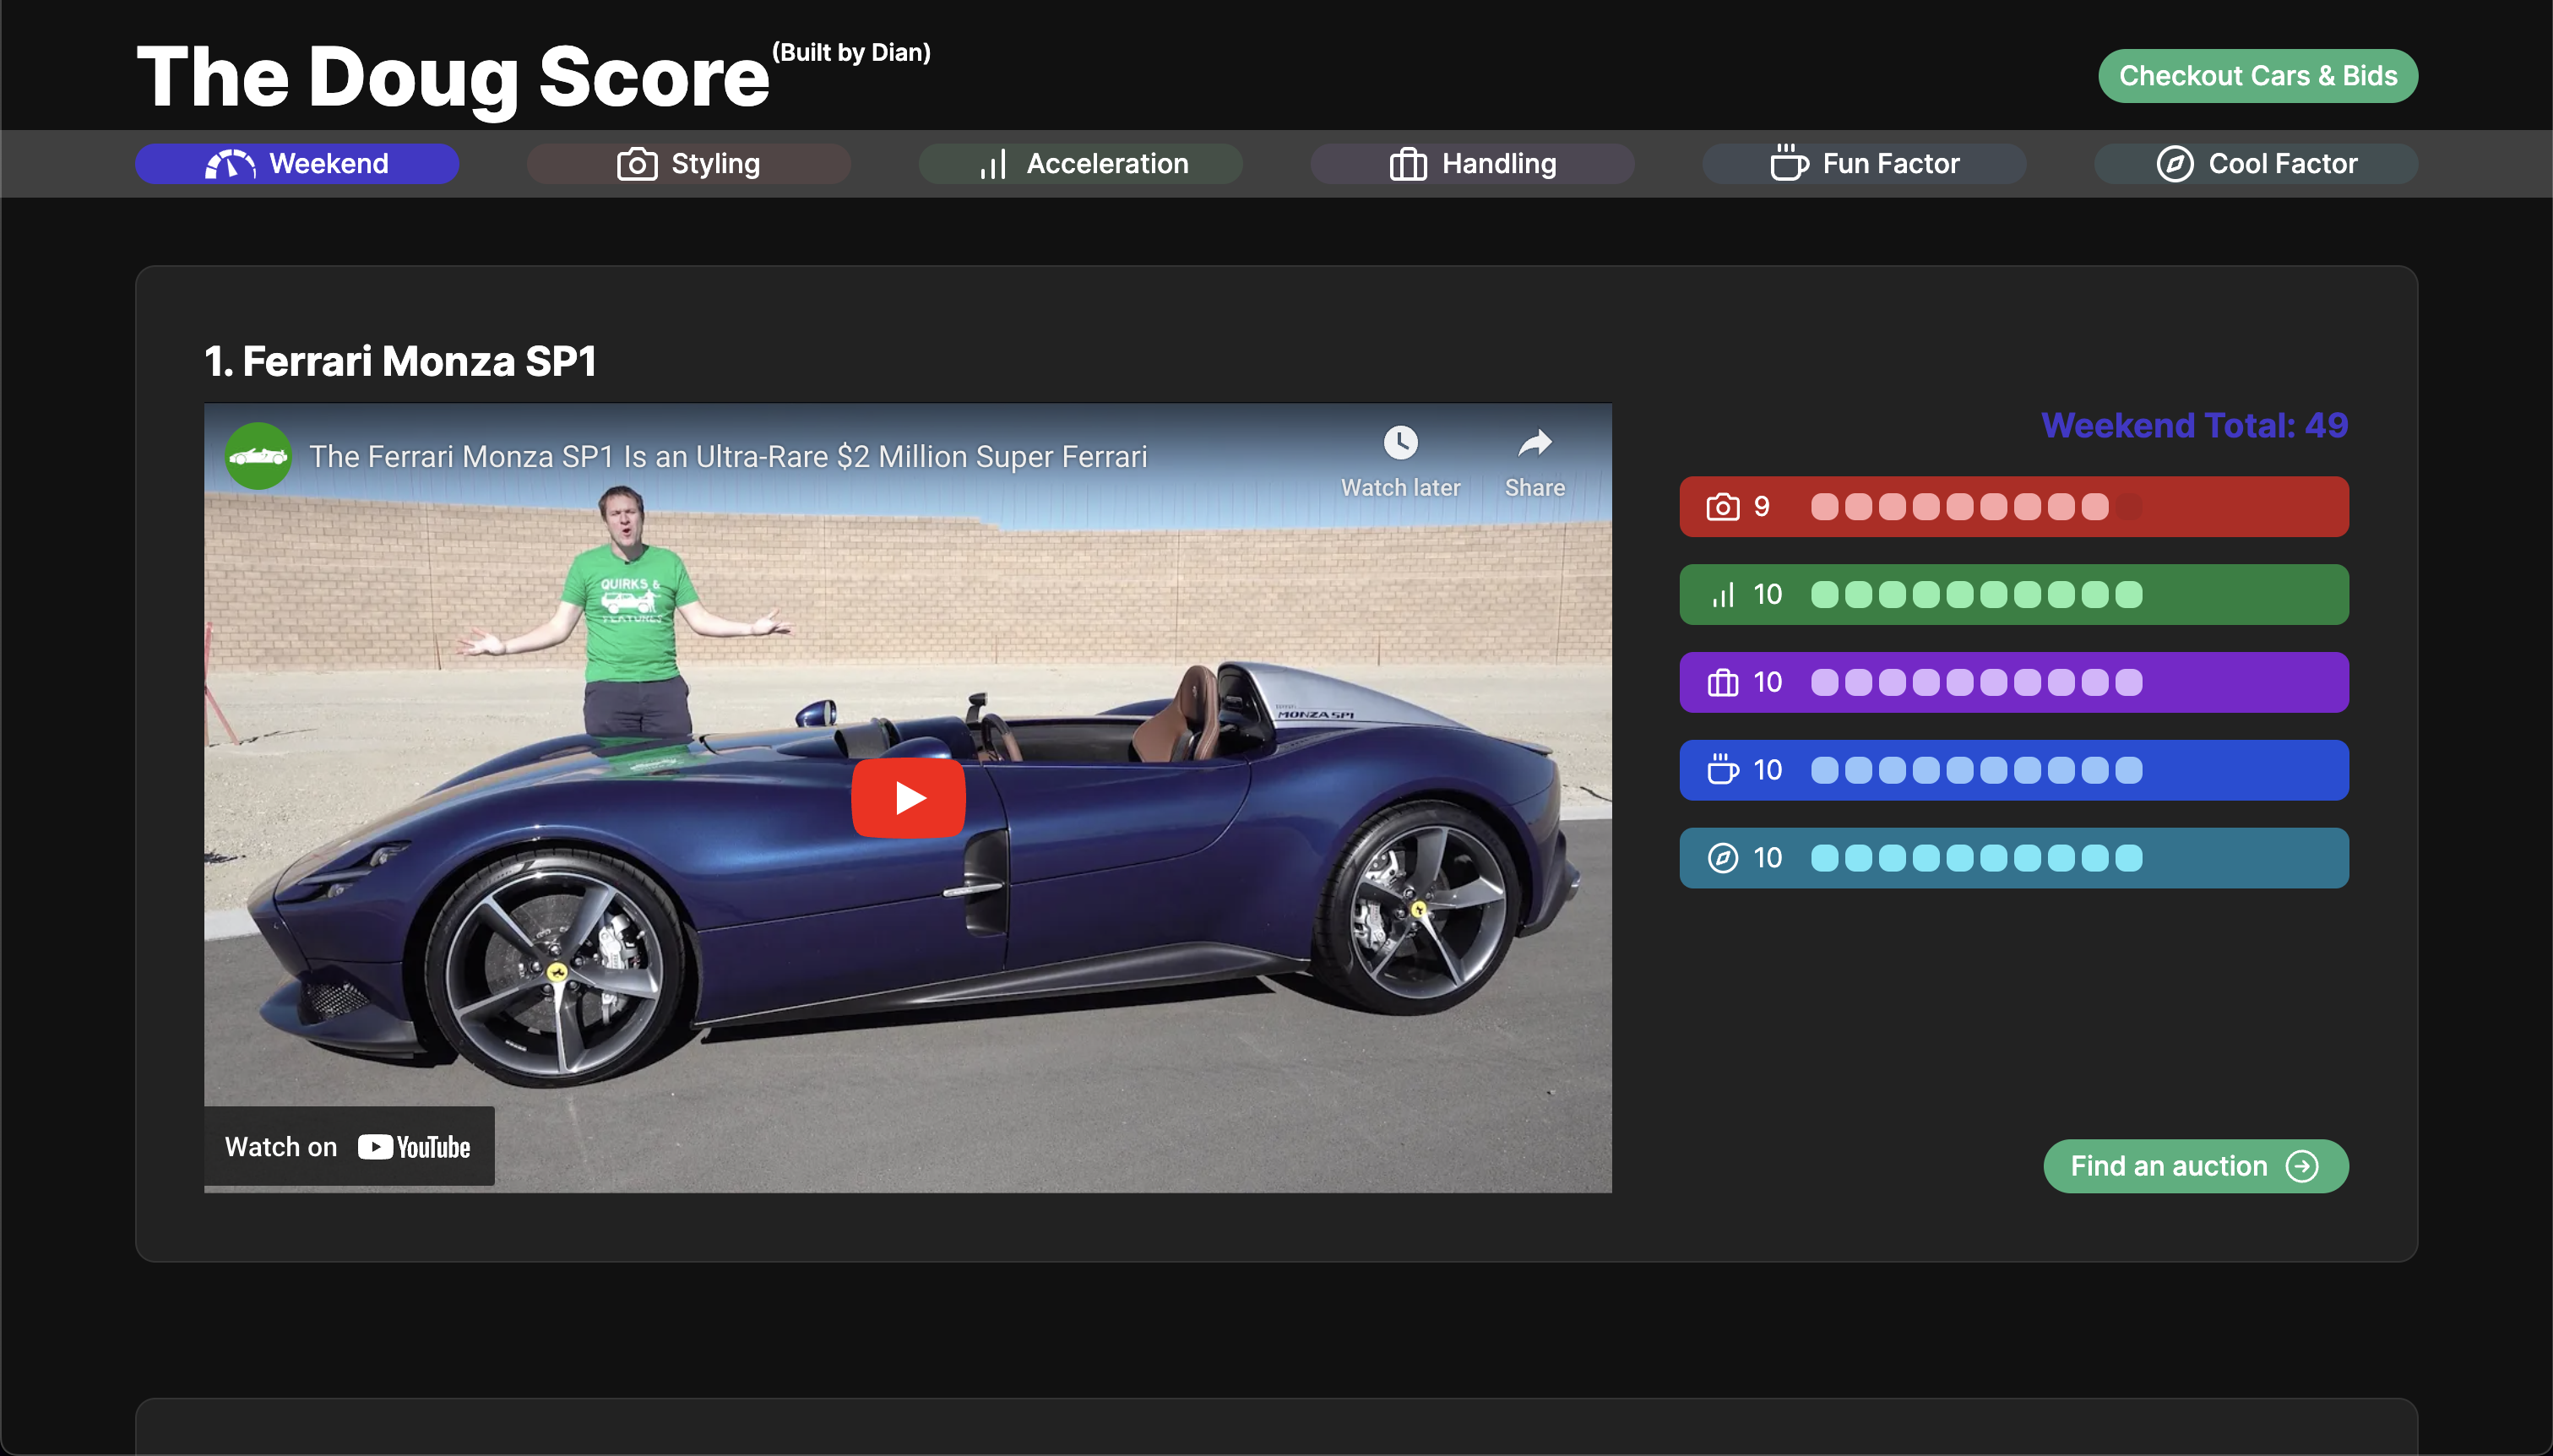Click the speedometer icon on the Weekend tab
The image size is (2553, 1456).
(x=231, y=163)
